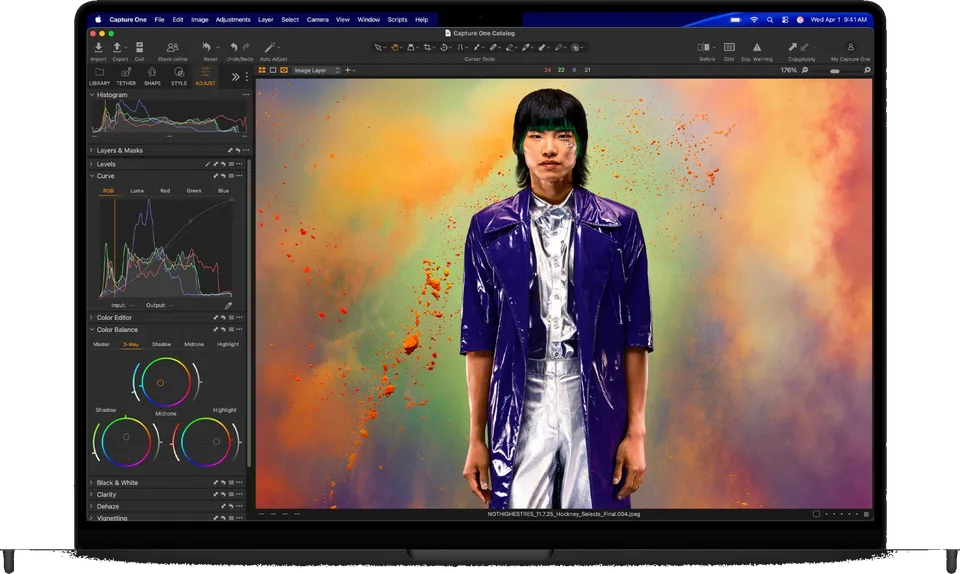Show the Grid overlay
The width and height of the screenshot is (960, 574).
click(x=729, y=47)
